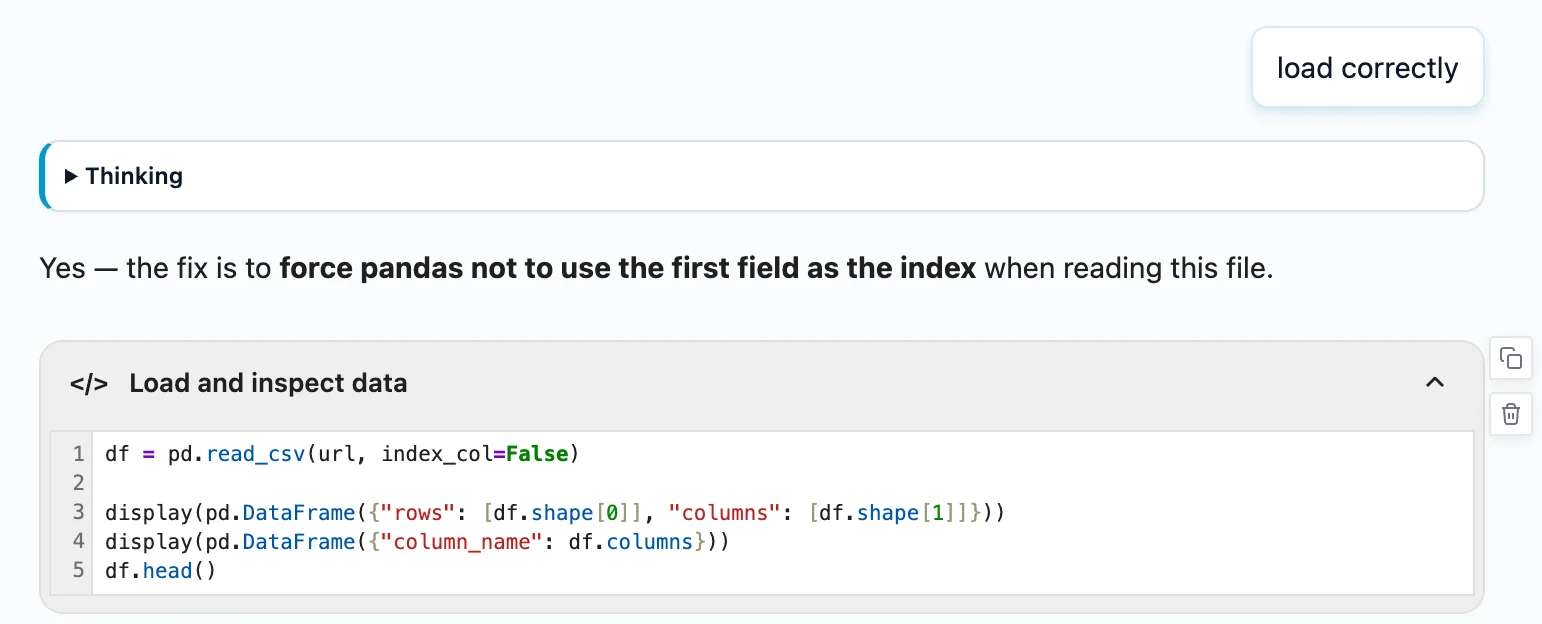
Task: Click the 'url' argument in read_csv
Action: (335, 454)
